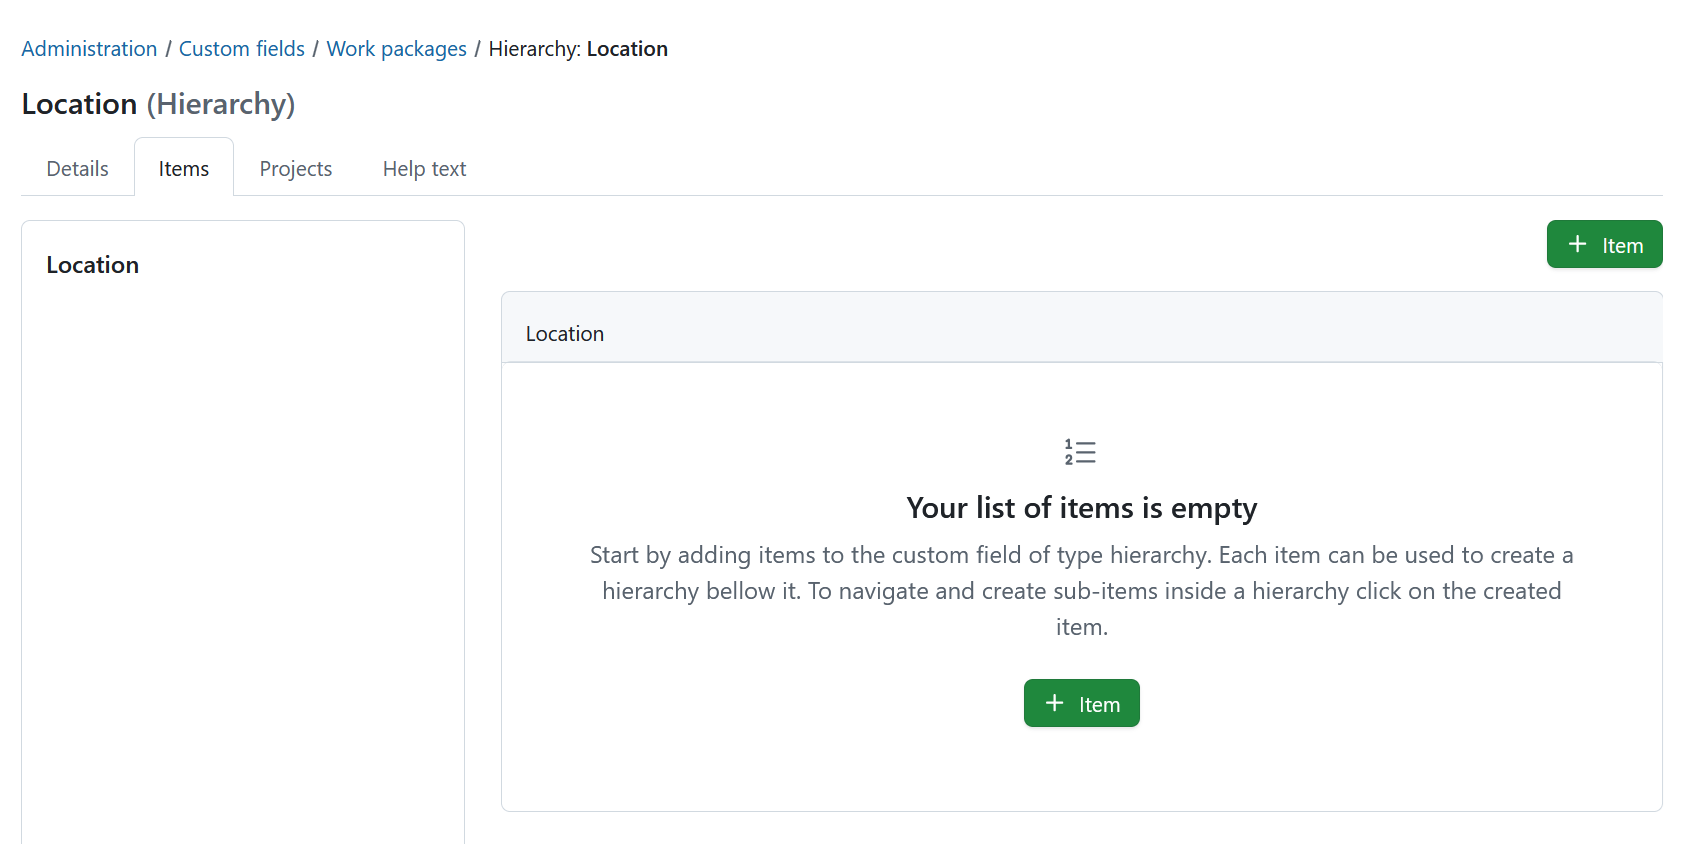Switch to the Details tab

click(x=76, y=168)
